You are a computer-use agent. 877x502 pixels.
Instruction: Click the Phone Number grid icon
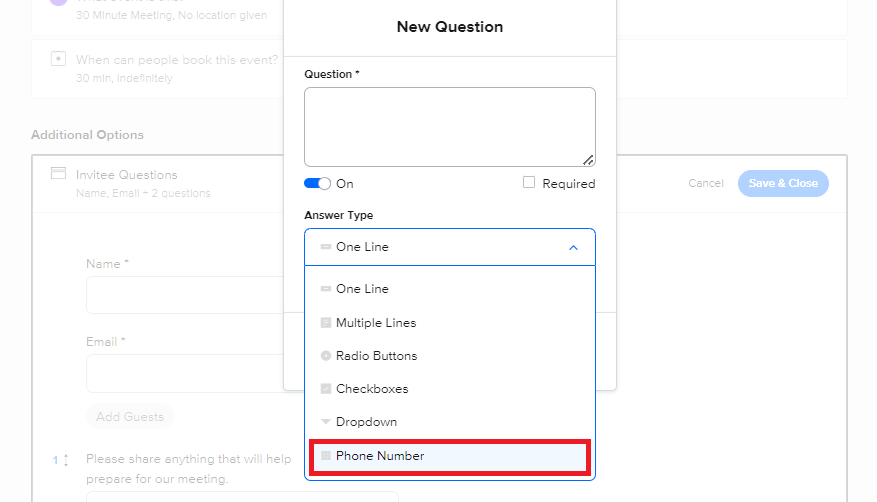coord(326,456)
